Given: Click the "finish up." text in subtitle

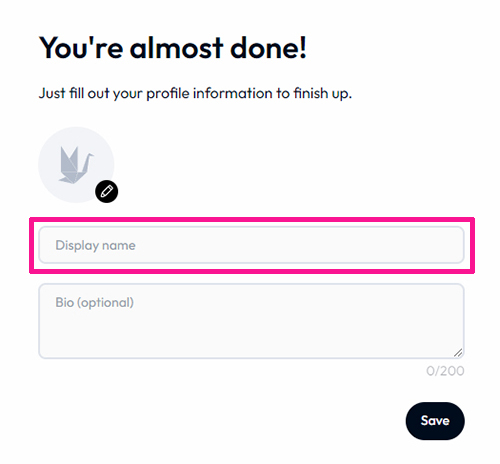Looking at the screenshot, I should 323,93.
